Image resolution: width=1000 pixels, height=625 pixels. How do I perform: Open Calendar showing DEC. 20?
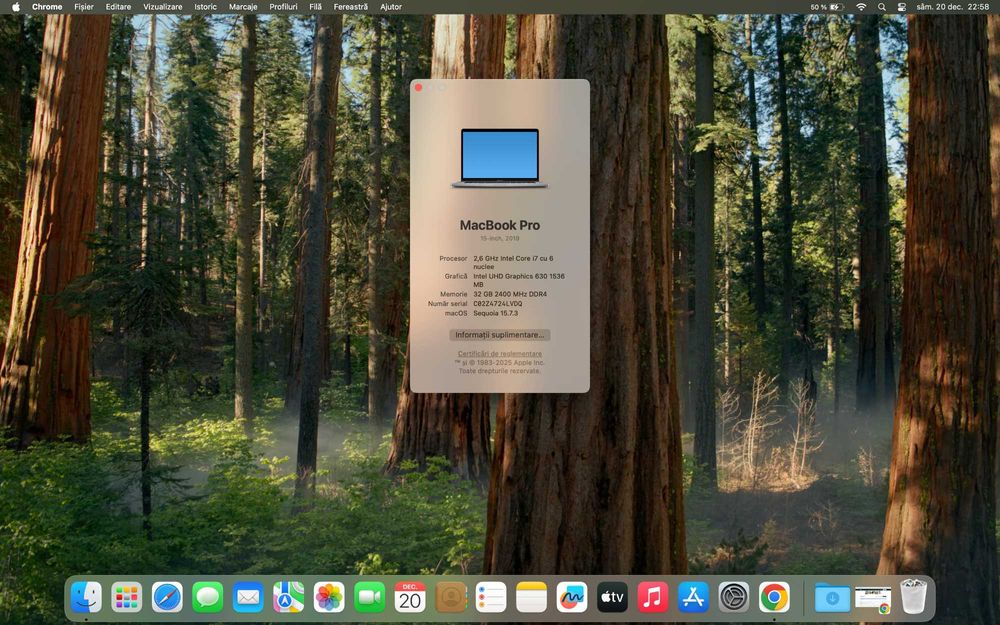[x=410, y=598]
